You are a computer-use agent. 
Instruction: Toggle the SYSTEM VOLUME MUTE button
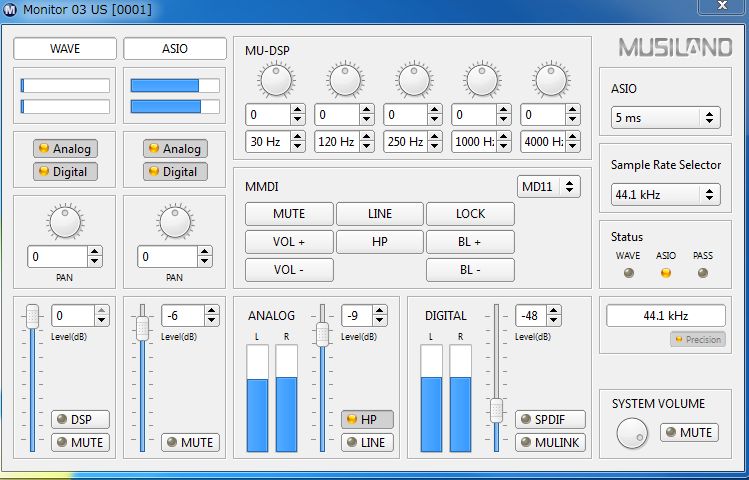pyautogui.click(x=689, y=432)
